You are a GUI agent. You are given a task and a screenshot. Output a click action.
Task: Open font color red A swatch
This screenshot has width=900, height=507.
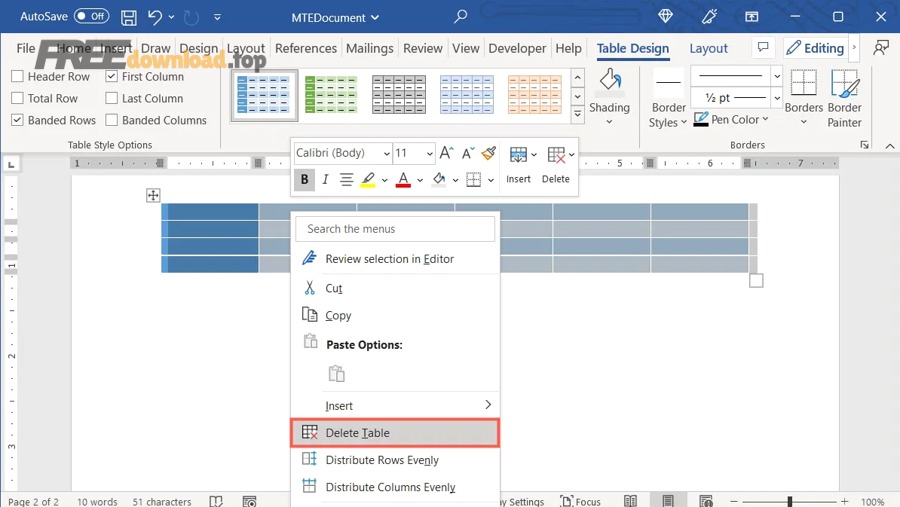pyautogui.click(x=404, y=180)
